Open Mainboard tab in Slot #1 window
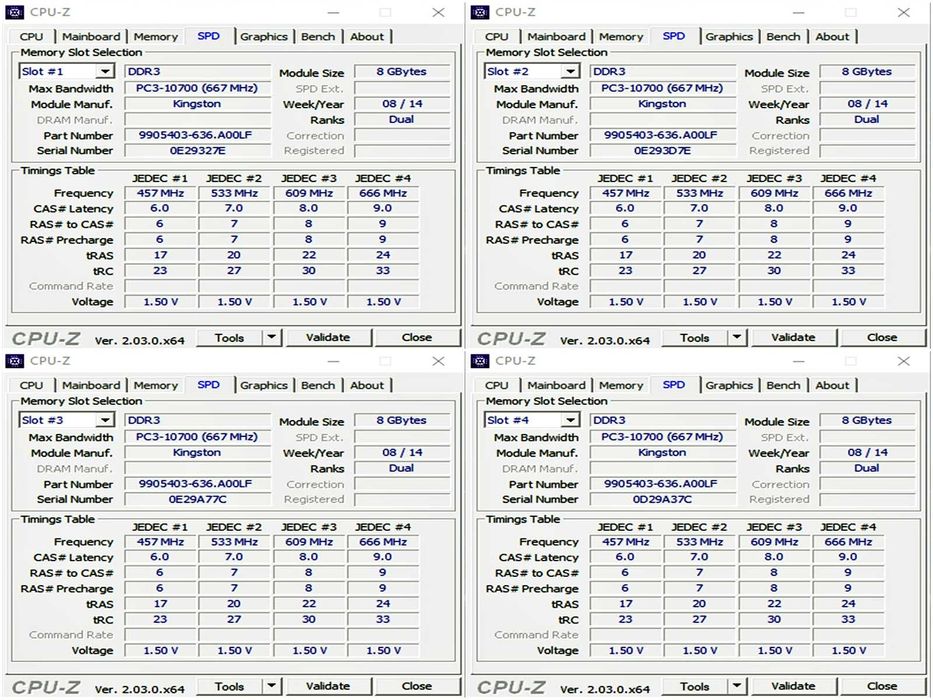933x700 pixels. point(91,36)
